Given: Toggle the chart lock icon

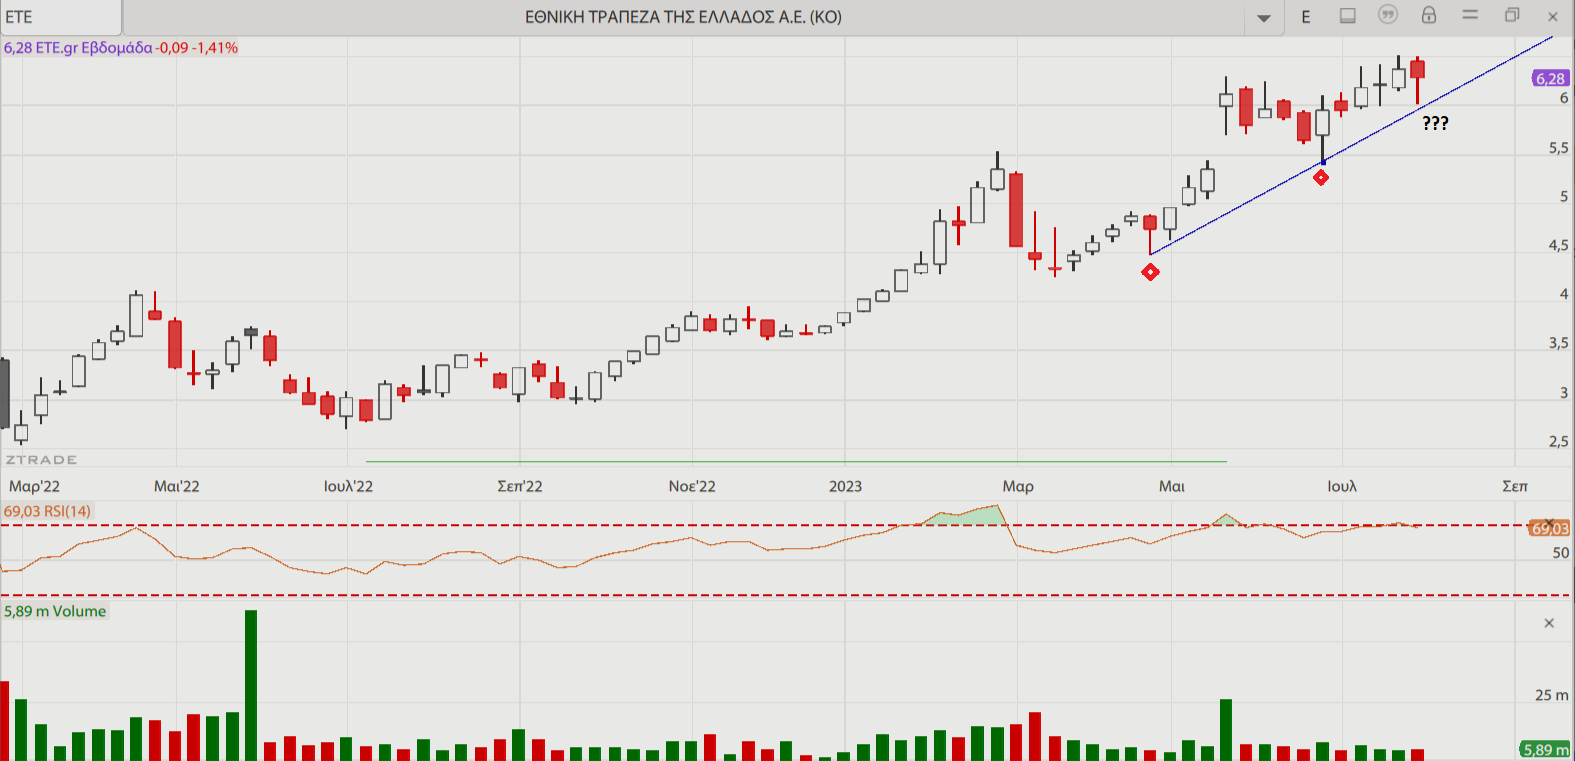Looking at the screenshot, I should pos(1429,15).
